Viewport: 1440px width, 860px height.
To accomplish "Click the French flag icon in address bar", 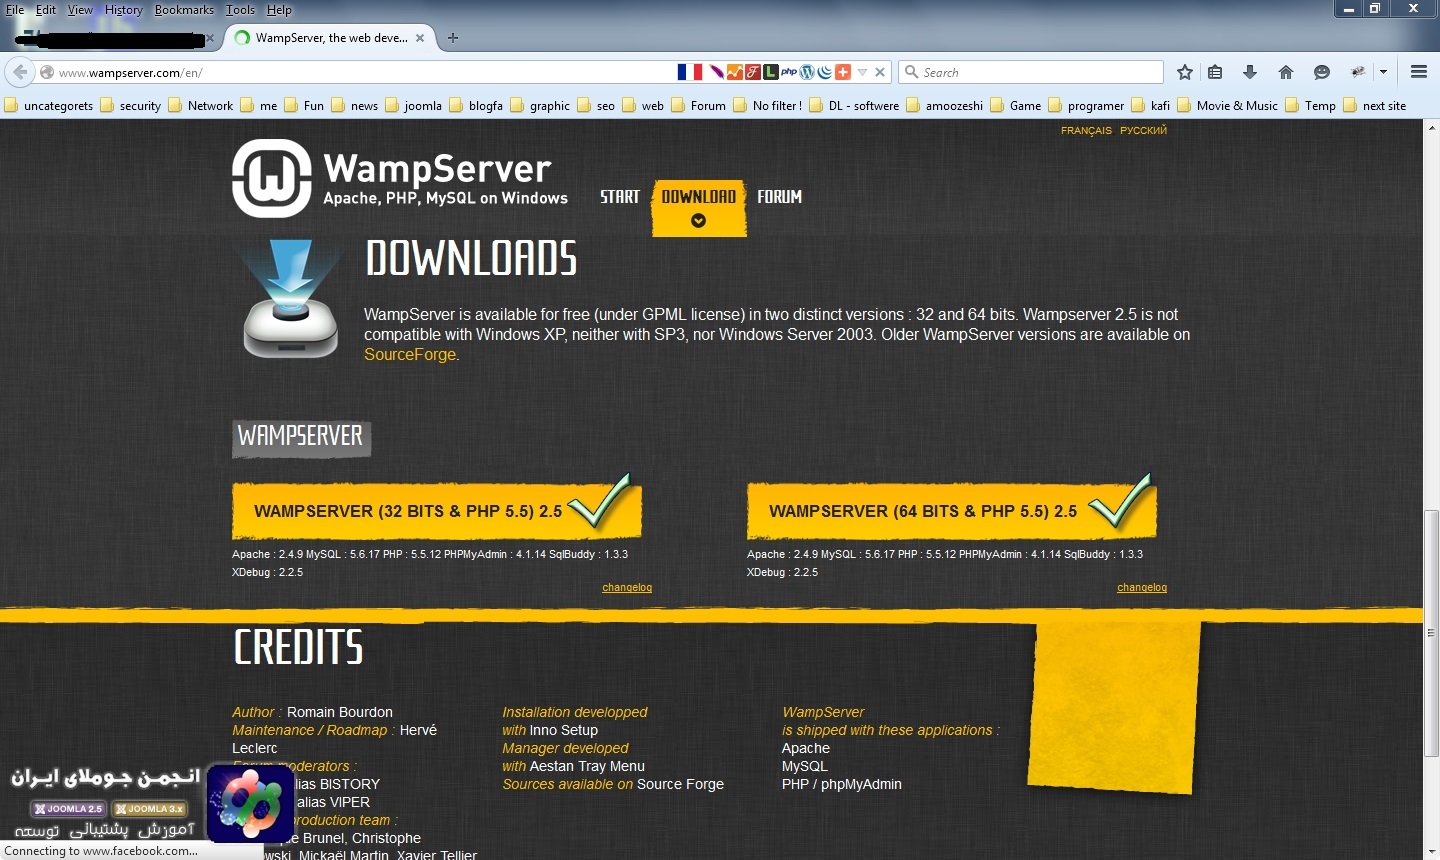I will (689, 72).
